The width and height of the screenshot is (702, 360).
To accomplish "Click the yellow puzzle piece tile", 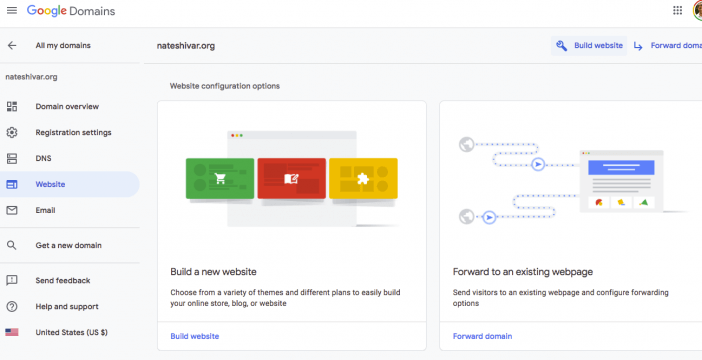I will pos(363,178).
